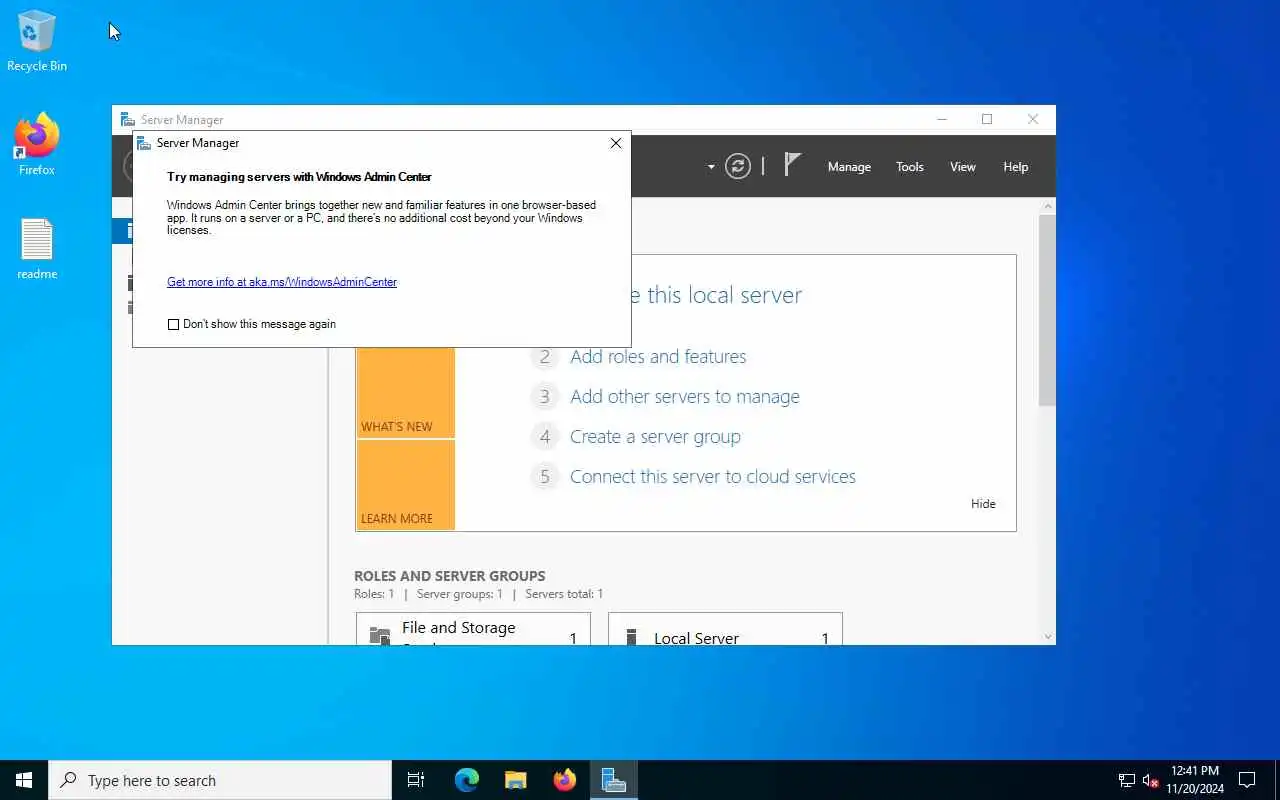Viewport: 1280px width, 800px height.
Task: Click the scrollbar up arrow in Server Manager
Action: pos(1047,206)
